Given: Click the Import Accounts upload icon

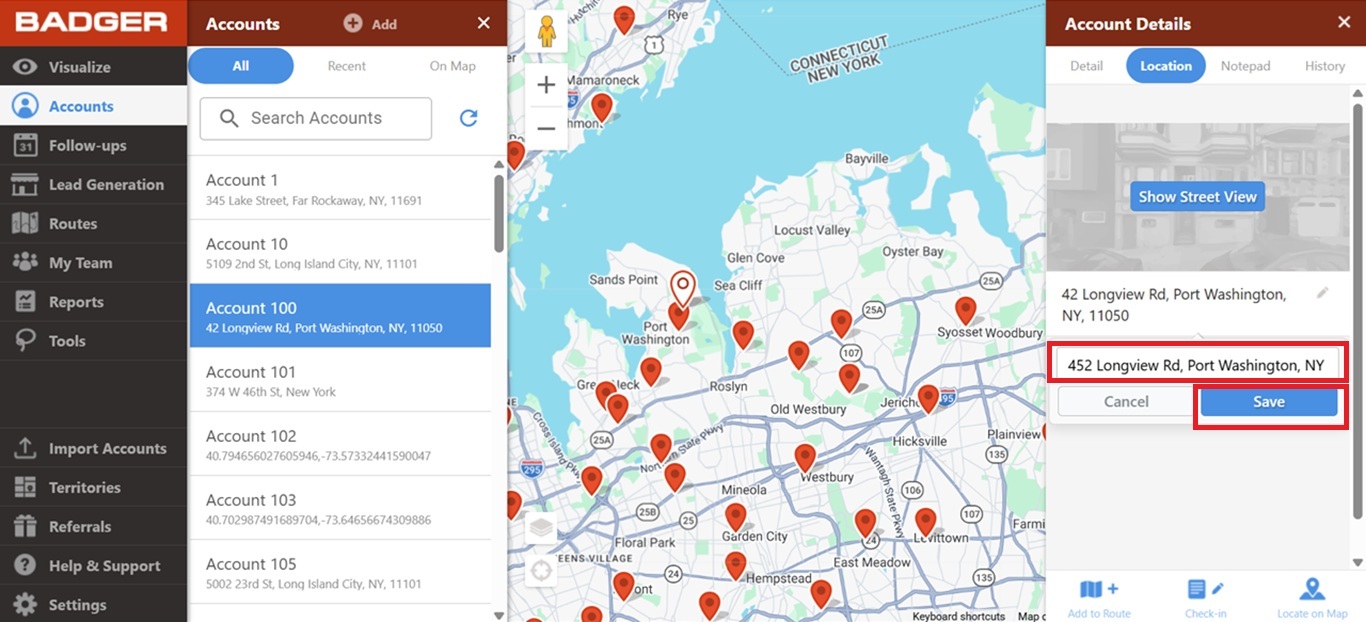Looking at the screenshot, I should (25, 448).
